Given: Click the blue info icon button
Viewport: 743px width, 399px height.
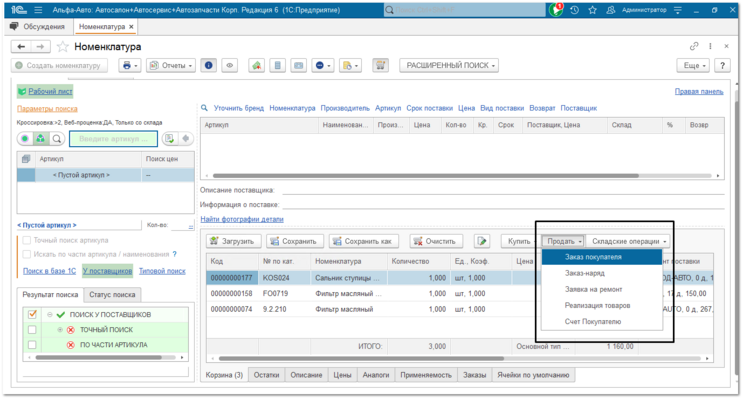Looking at the screenshot, I should pos(208,65).
